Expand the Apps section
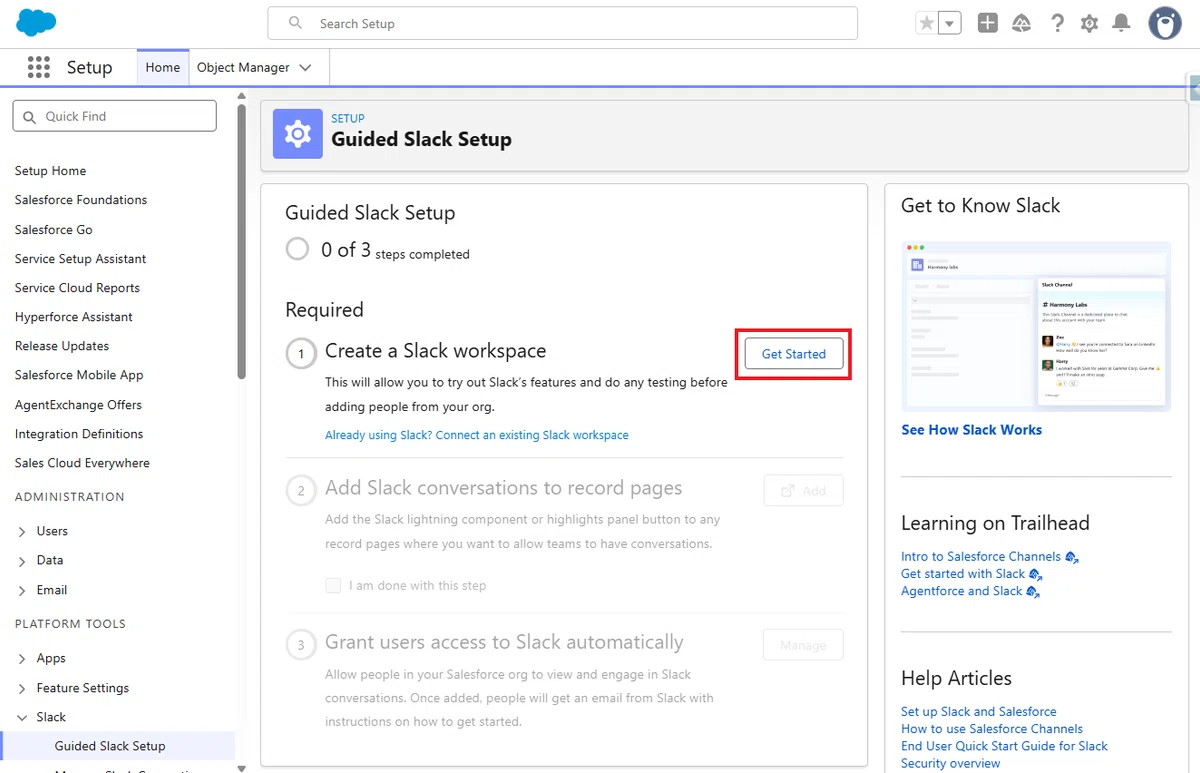 22,658
